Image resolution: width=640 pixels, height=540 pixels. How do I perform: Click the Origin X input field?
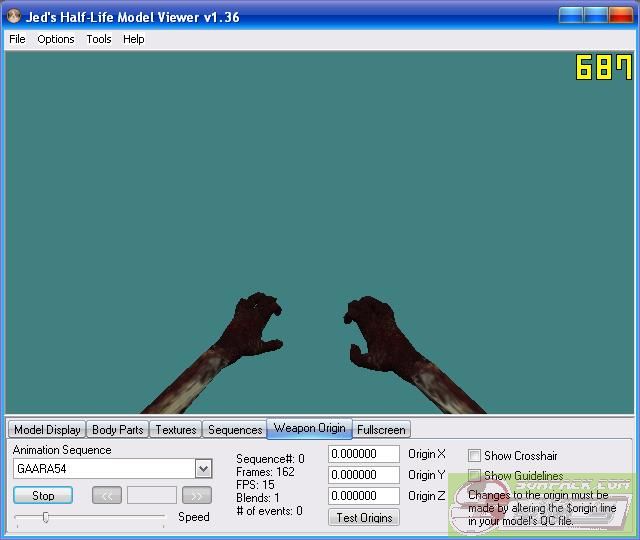364,454
